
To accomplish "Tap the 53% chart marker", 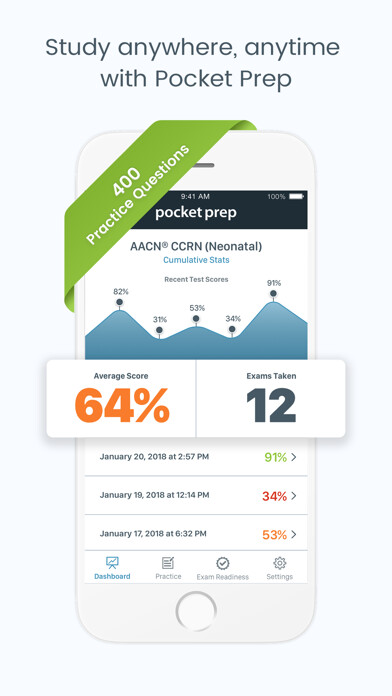I will point(196,319).
